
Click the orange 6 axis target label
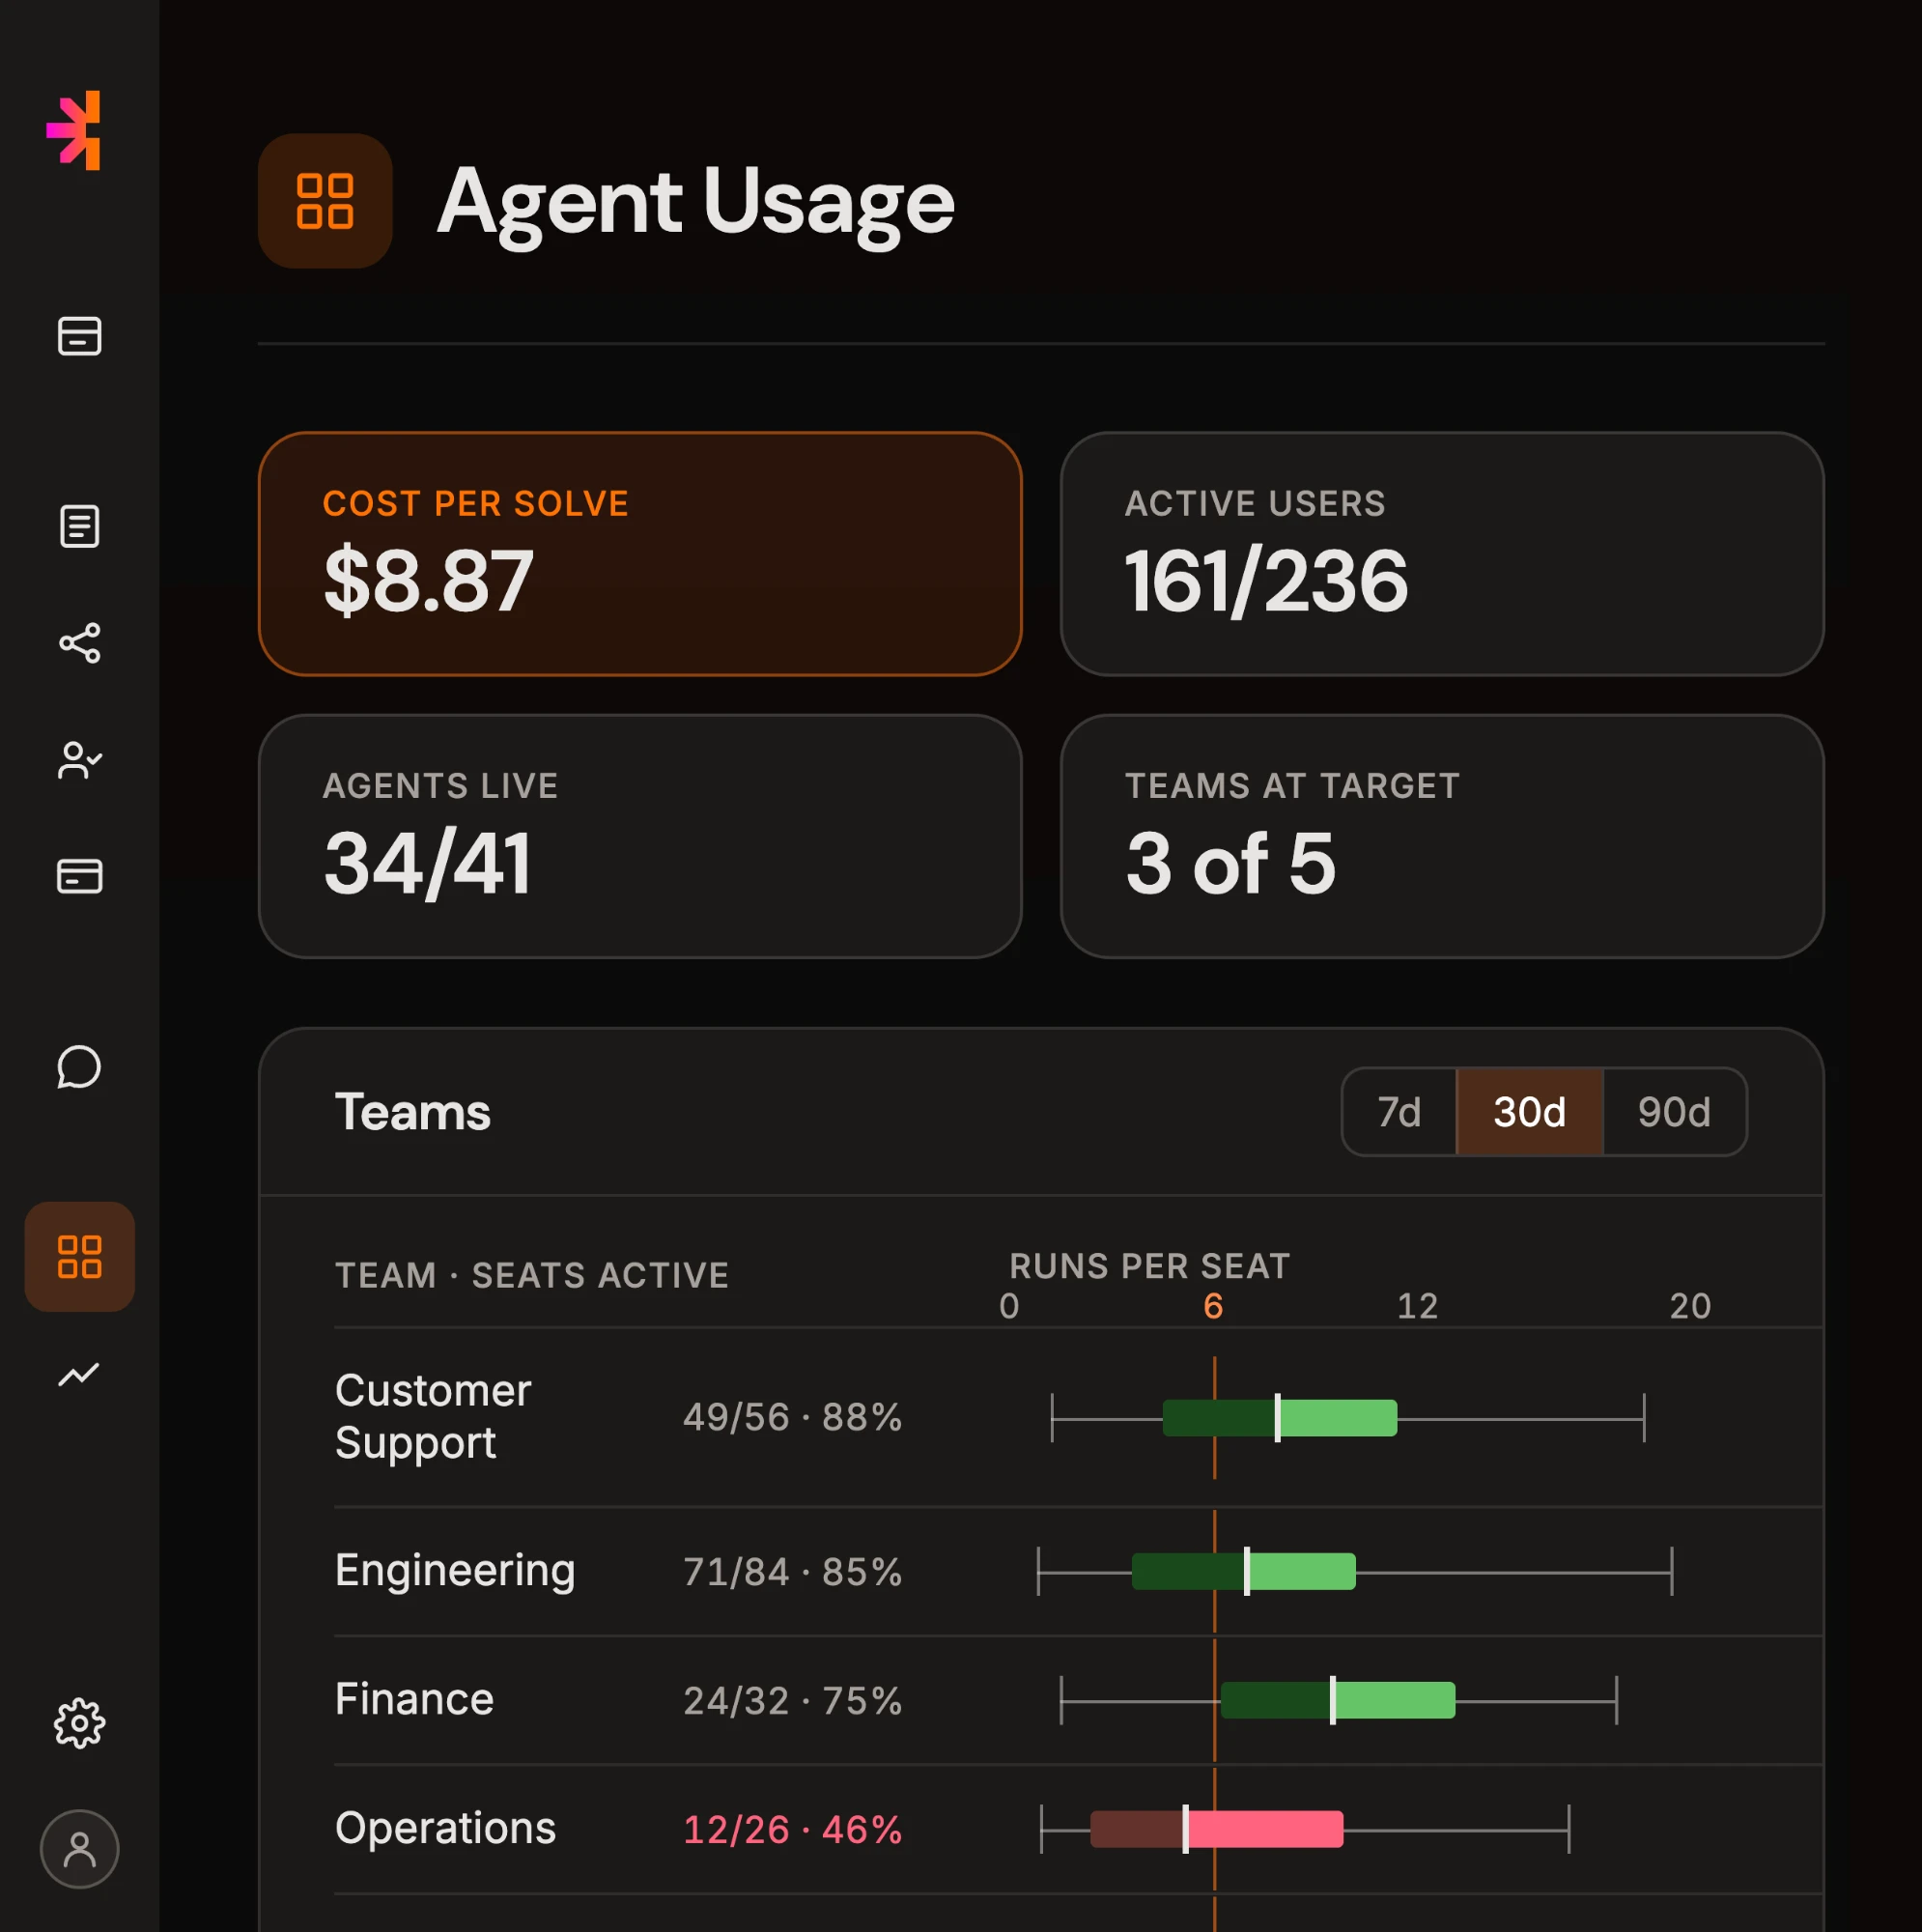pos(1213,1306)
